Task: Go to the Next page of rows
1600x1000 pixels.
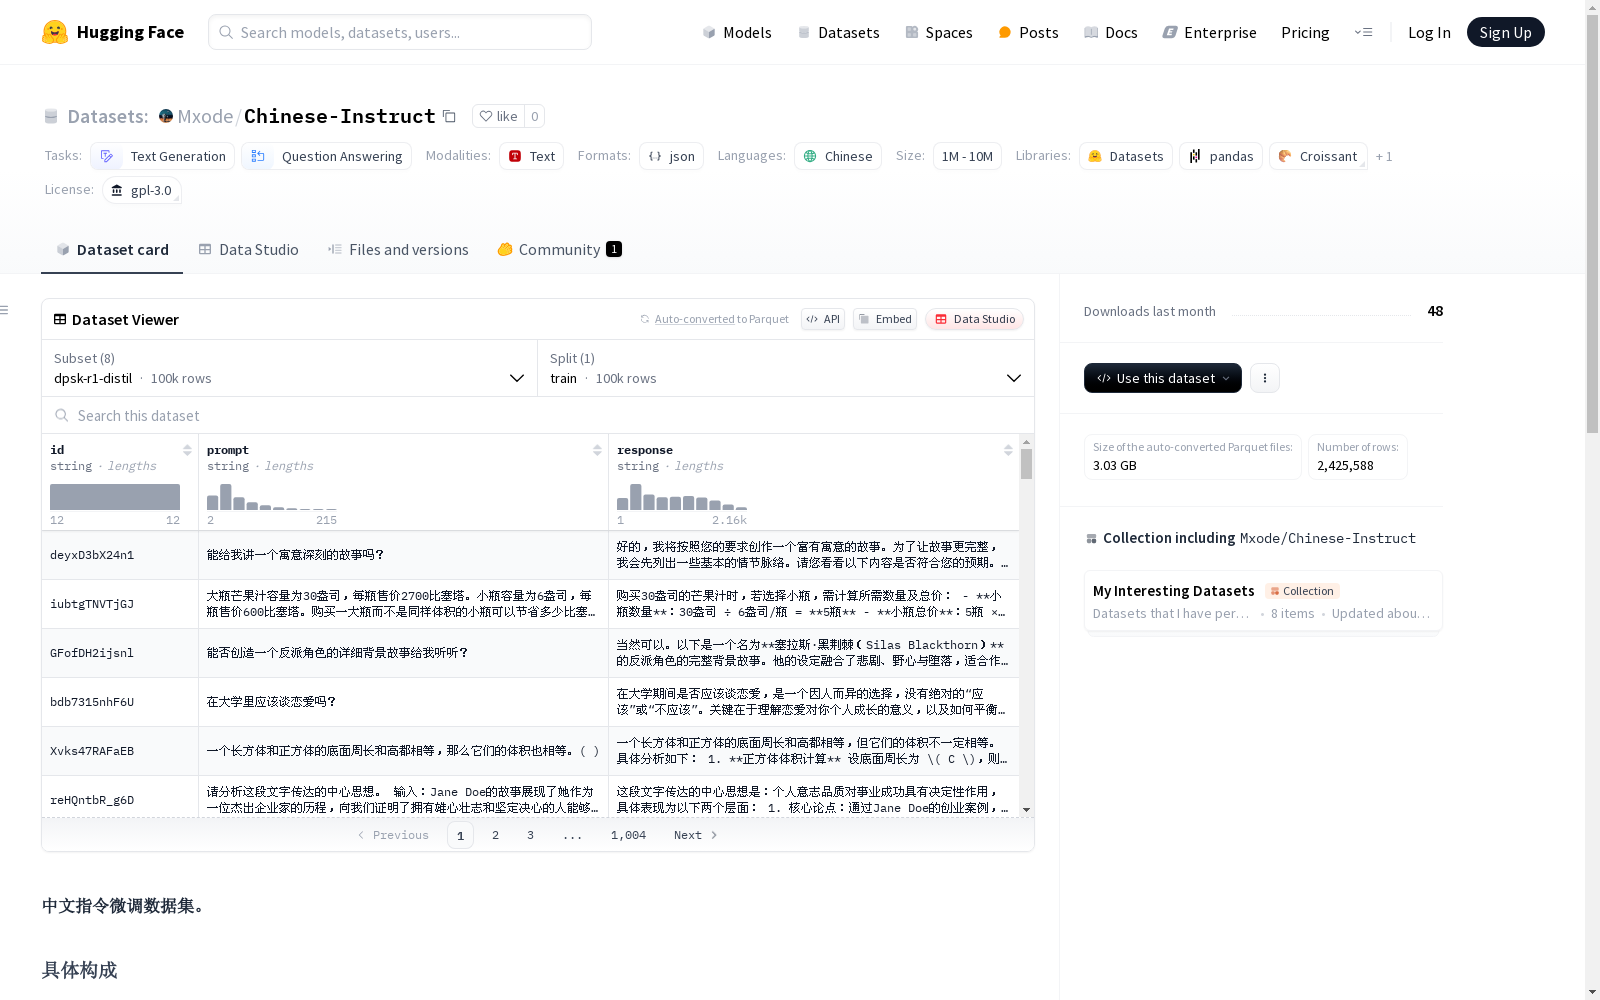Action: [x=696, y=835]
